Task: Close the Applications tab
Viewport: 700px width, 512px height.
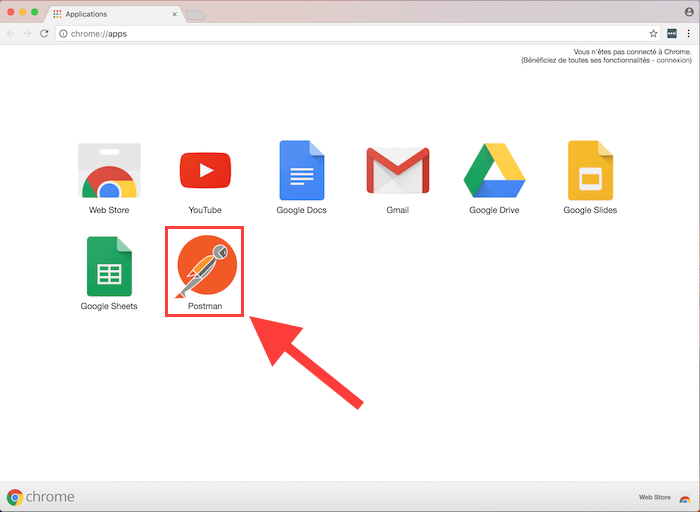Action: point(175,14)
